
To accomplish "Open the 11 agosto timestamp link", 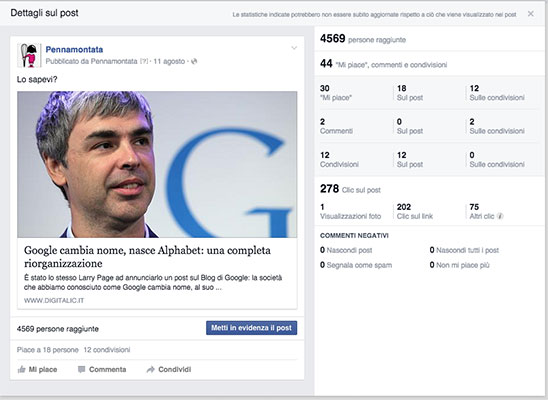I will (169, 61).
